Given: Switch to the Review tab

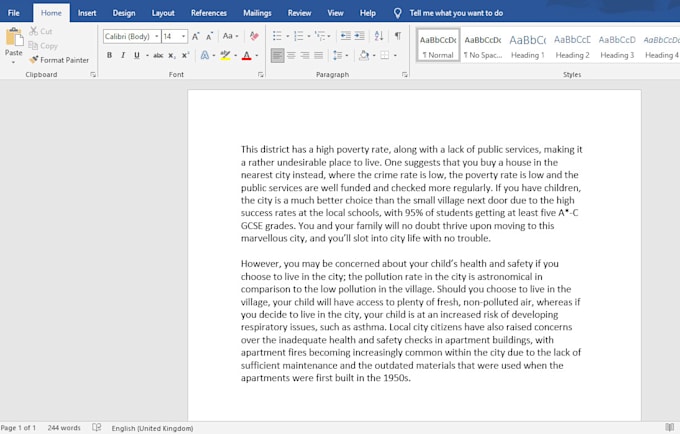Looking at the screenshot, I should [299, 13].
